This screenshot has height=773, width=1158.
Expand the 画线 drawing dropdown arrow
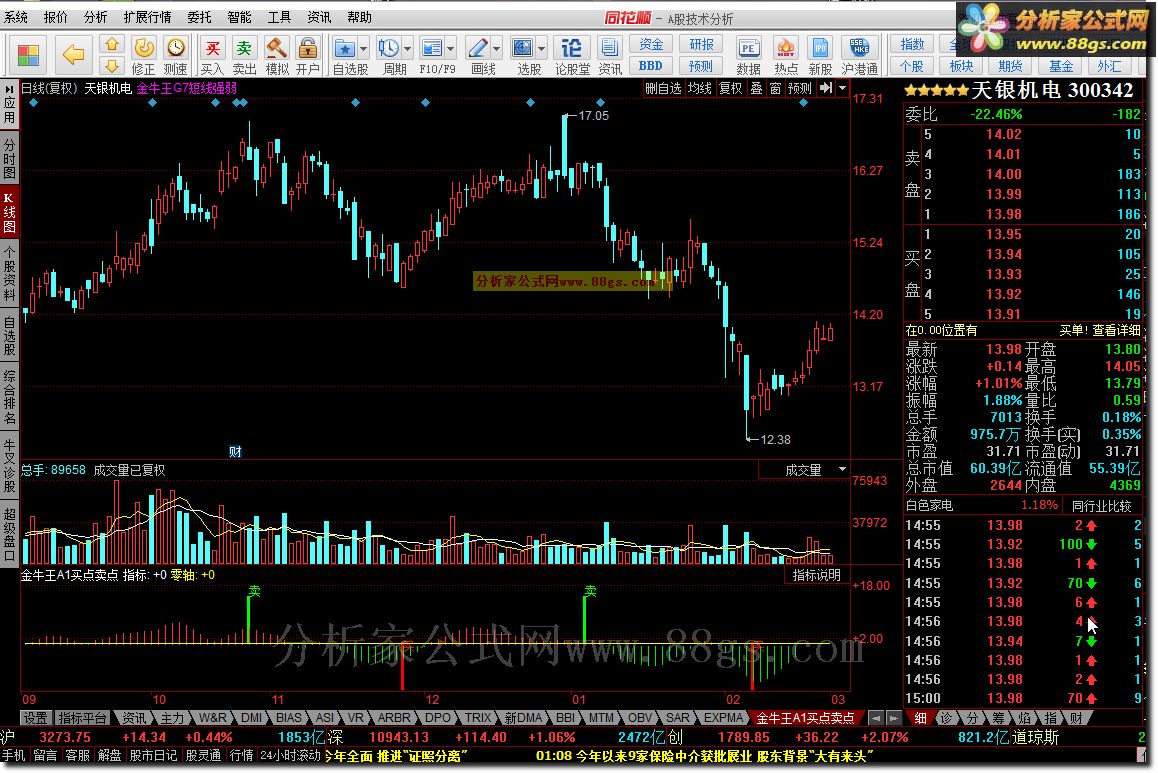coord(496,49)
